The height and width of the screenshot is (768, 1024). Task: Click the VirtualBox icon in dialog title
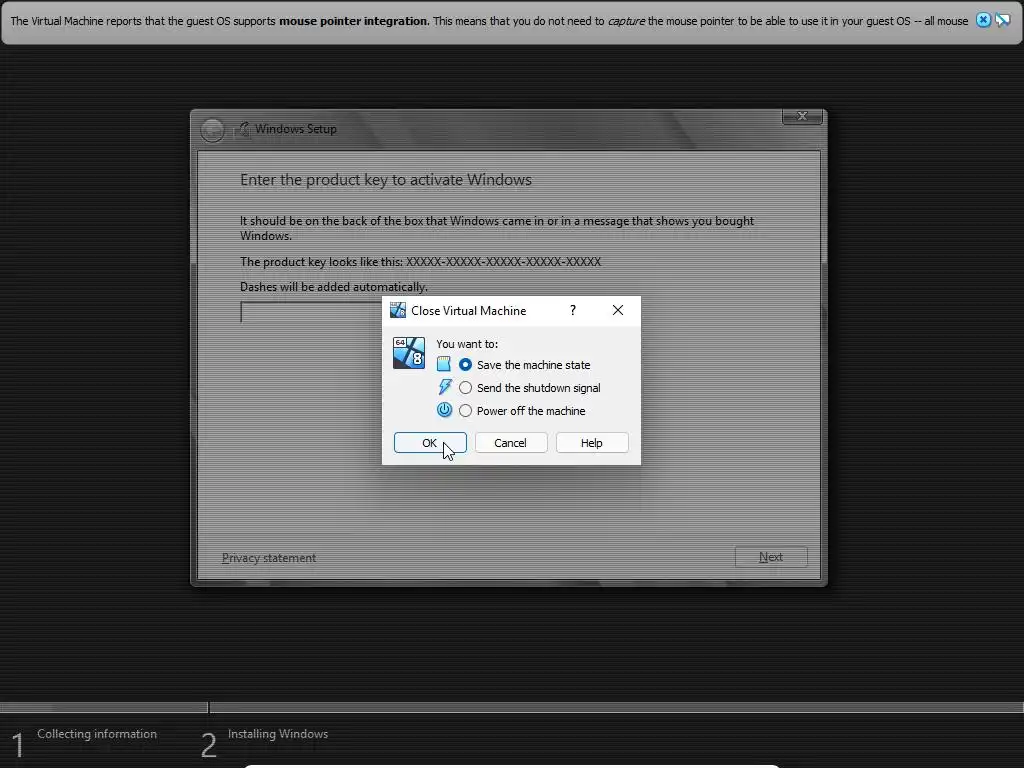click(398, 310)
